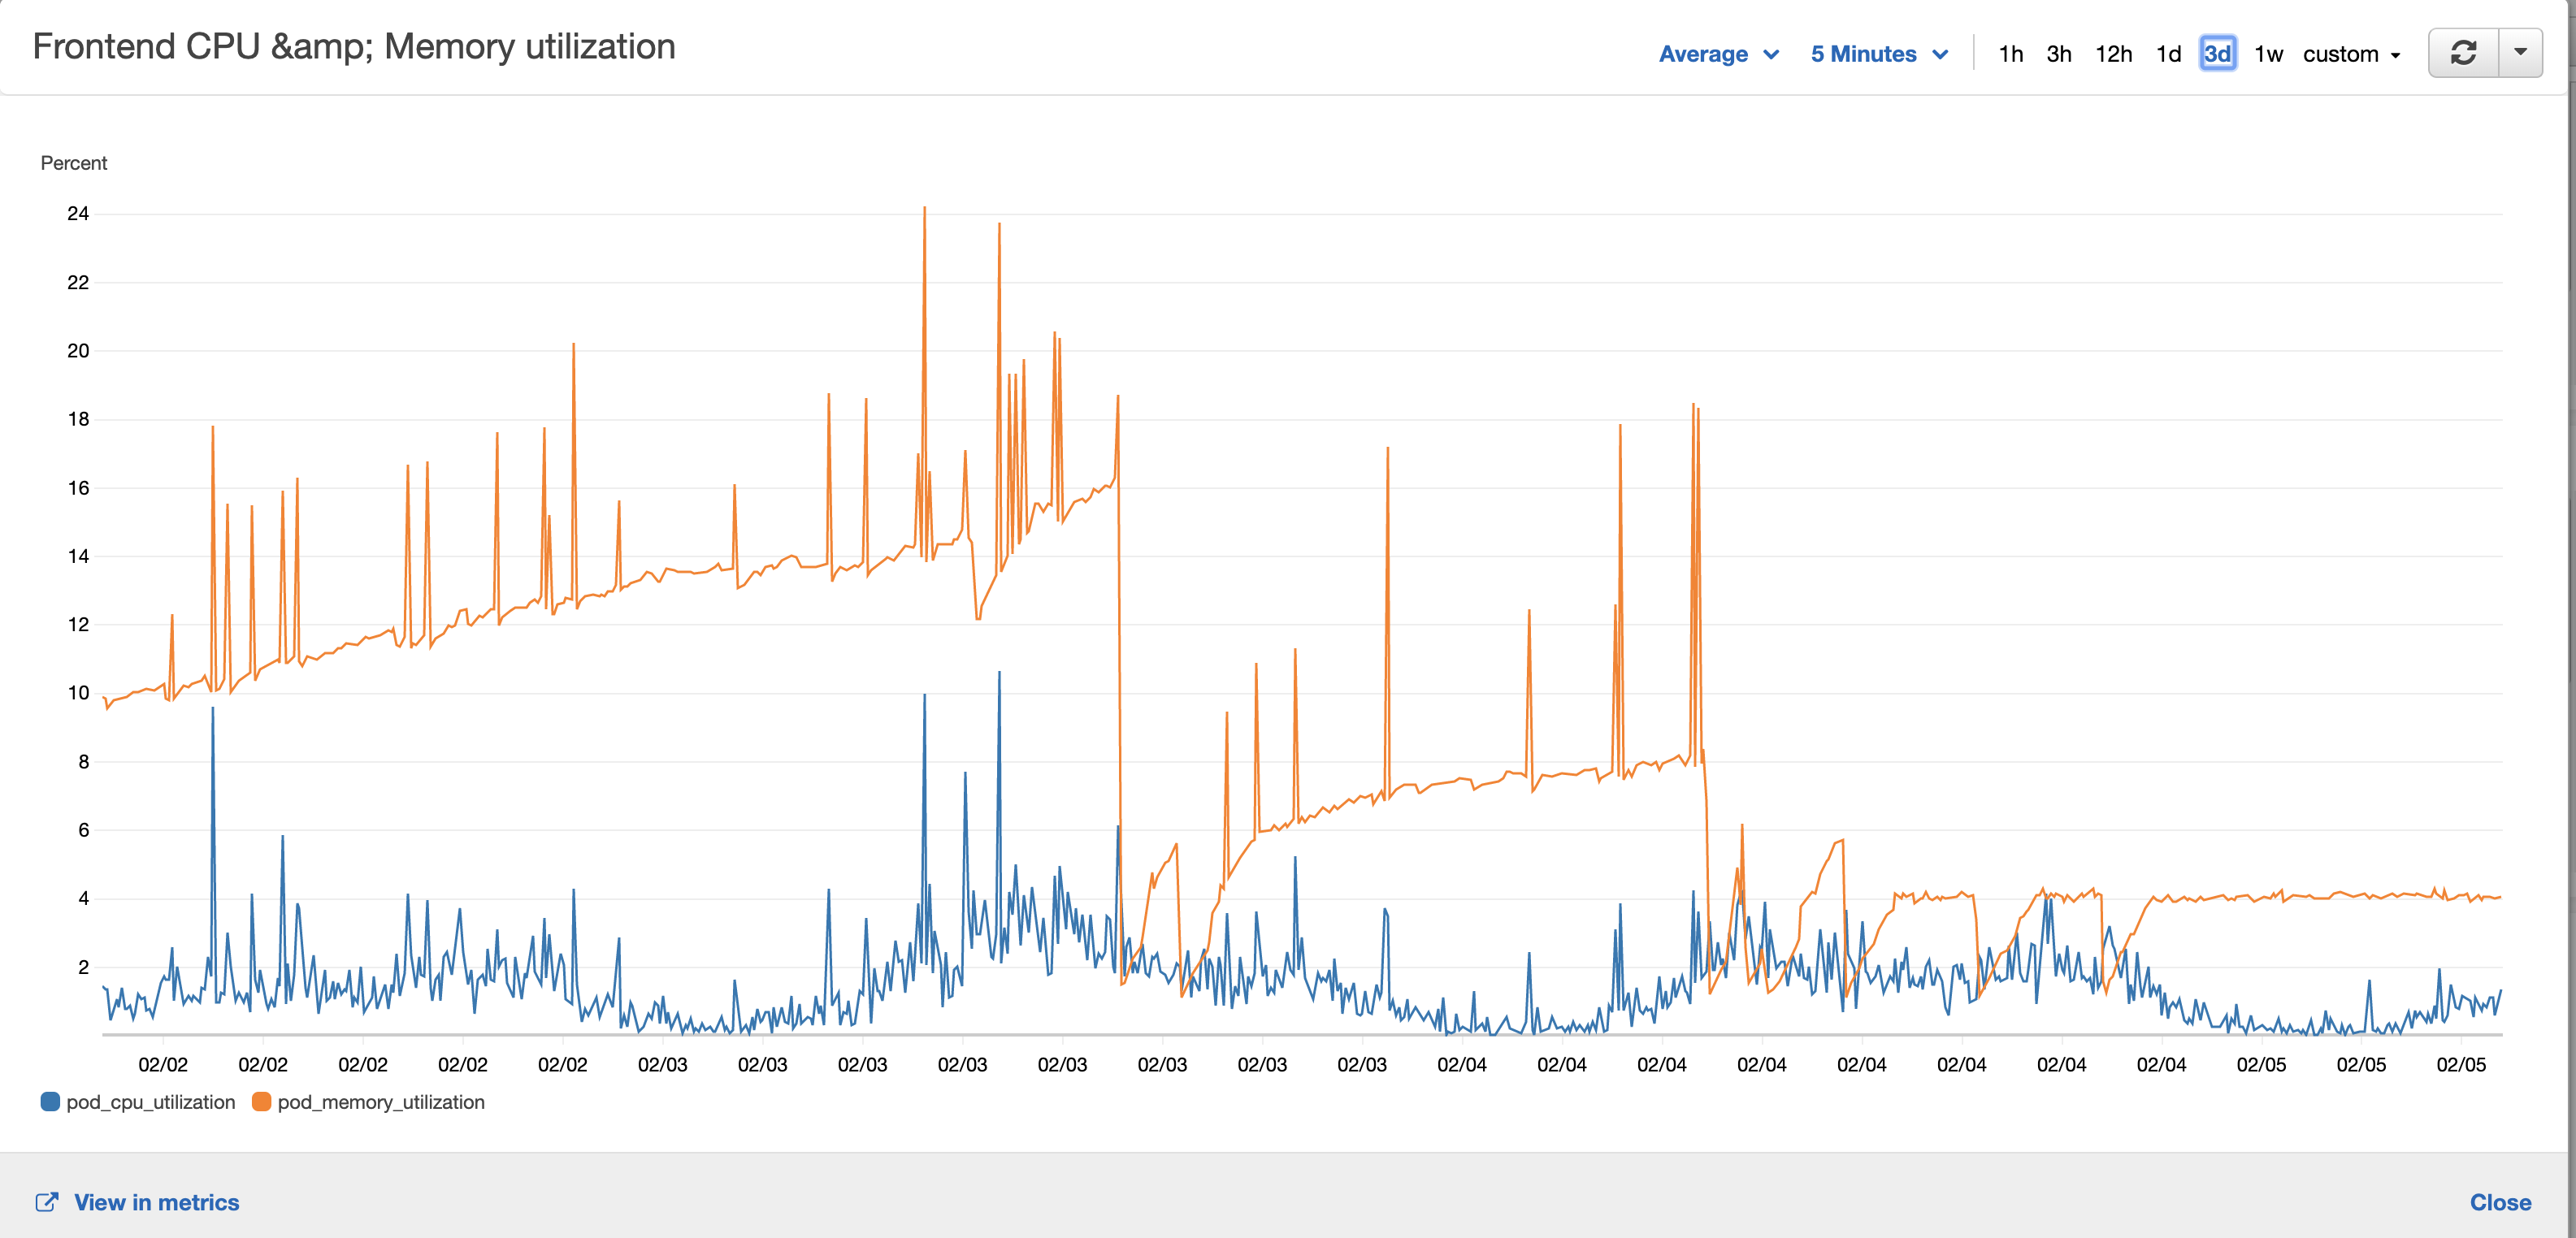Click the Frontend CPU & Memory utilization title
The height and width of the screenshot is (1238, 2576).
point(354,47)
